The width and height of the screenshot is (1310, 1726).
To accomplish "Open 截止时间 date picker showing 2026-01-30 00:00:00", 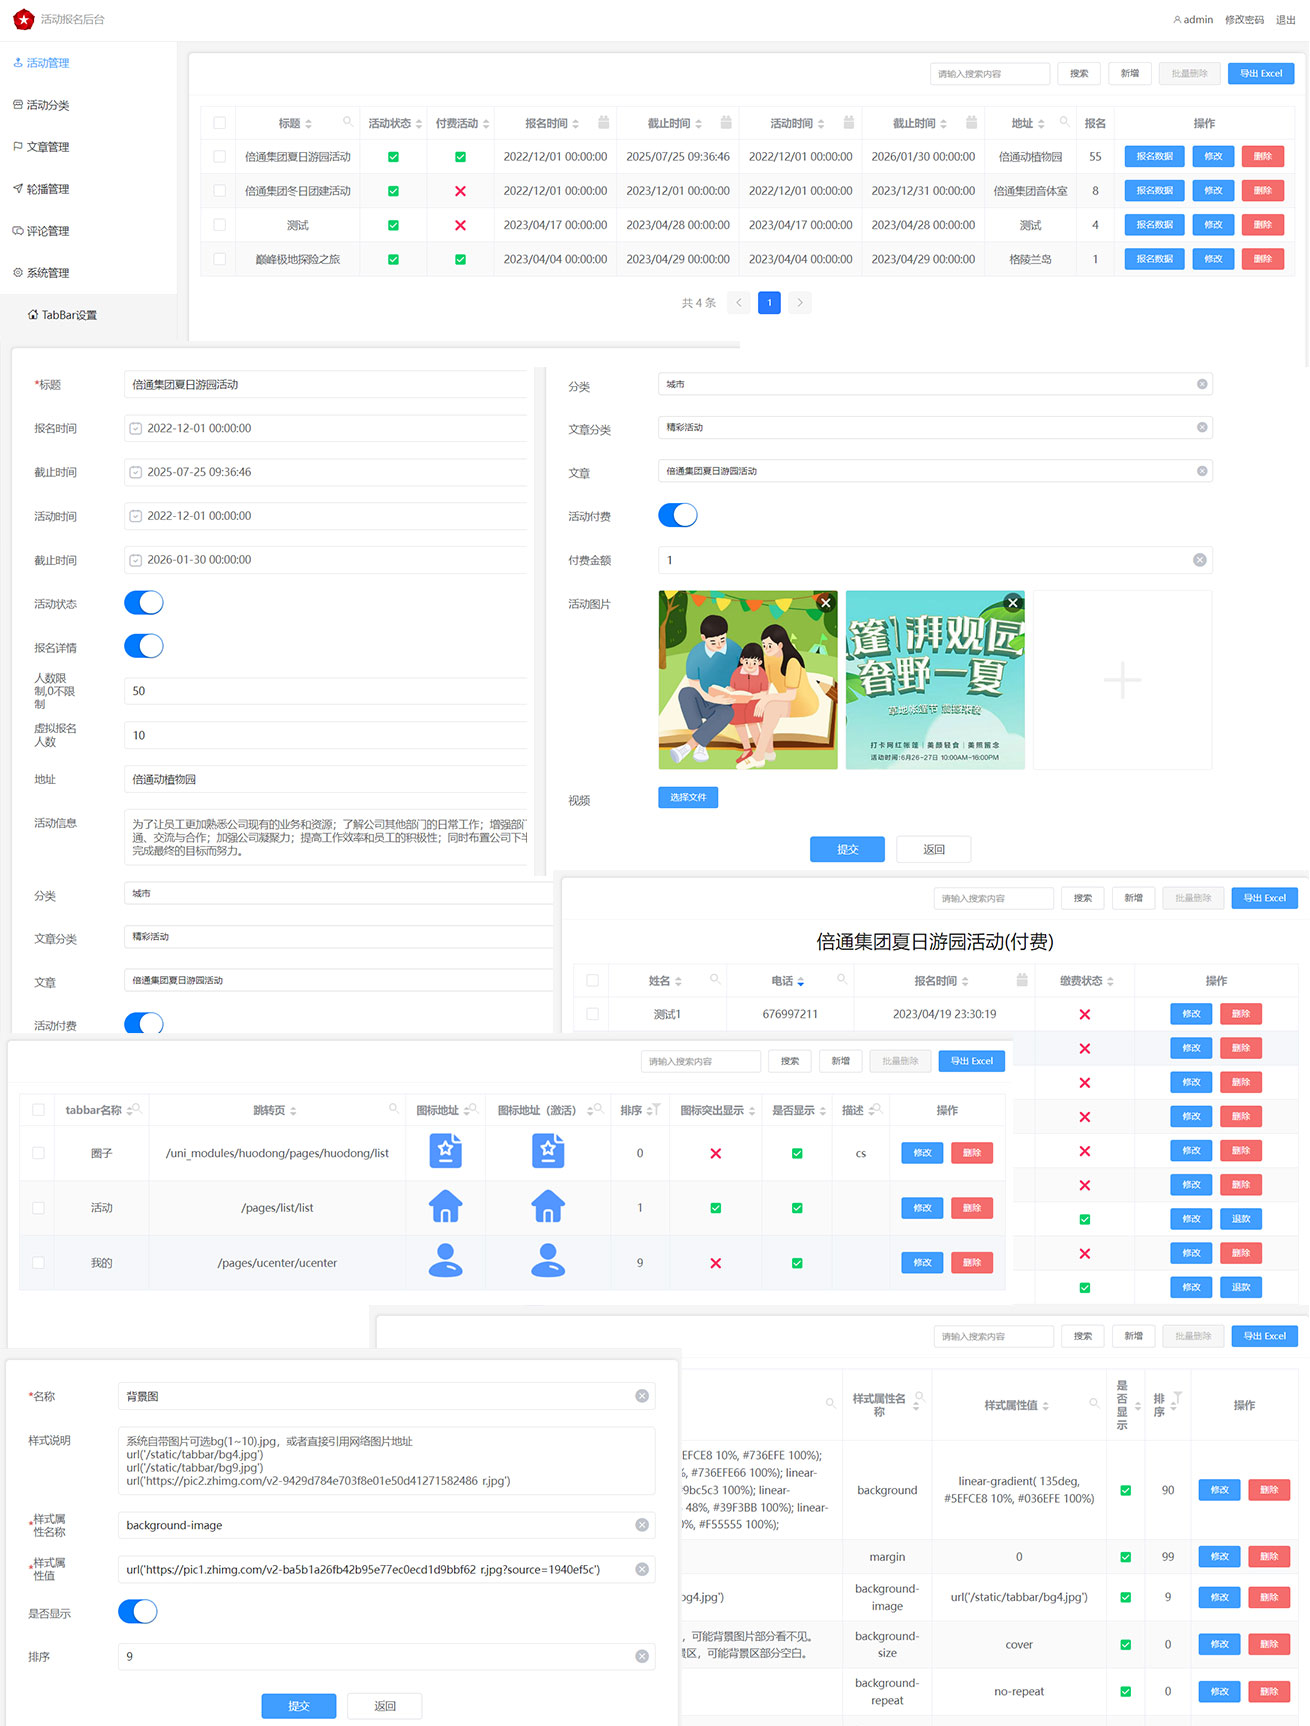I will pos(325,560).
